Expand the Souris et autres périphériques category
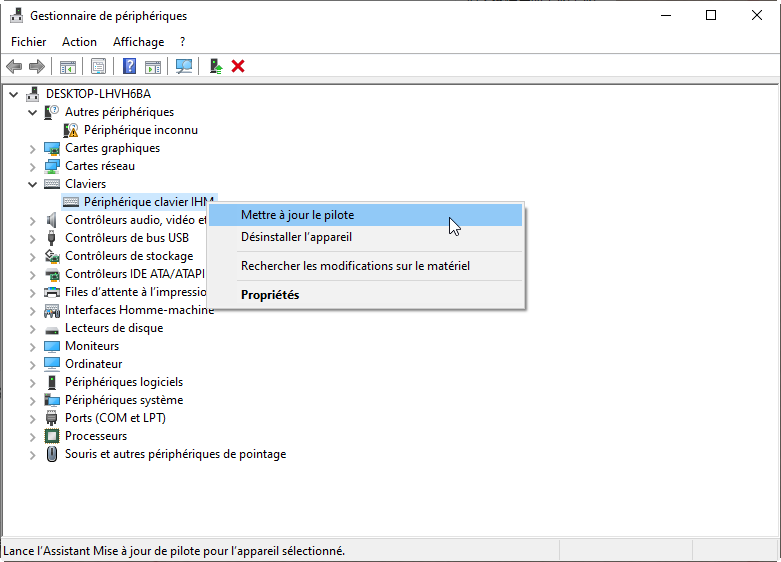The height and width of the screenshot is (562, 781). pos(32,455)
